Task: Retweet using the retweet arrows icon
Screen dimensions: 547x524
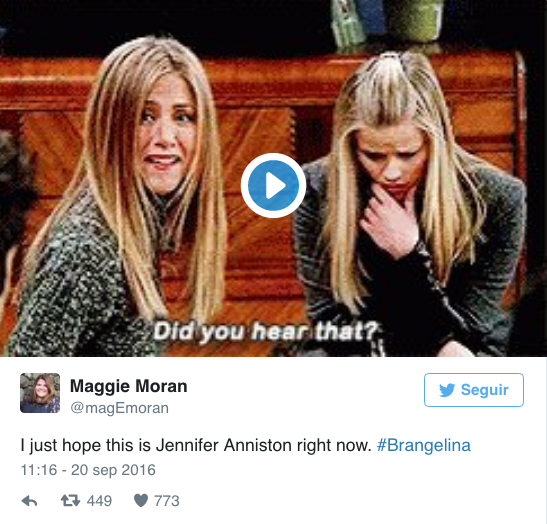Action: (x=70, y=501)
